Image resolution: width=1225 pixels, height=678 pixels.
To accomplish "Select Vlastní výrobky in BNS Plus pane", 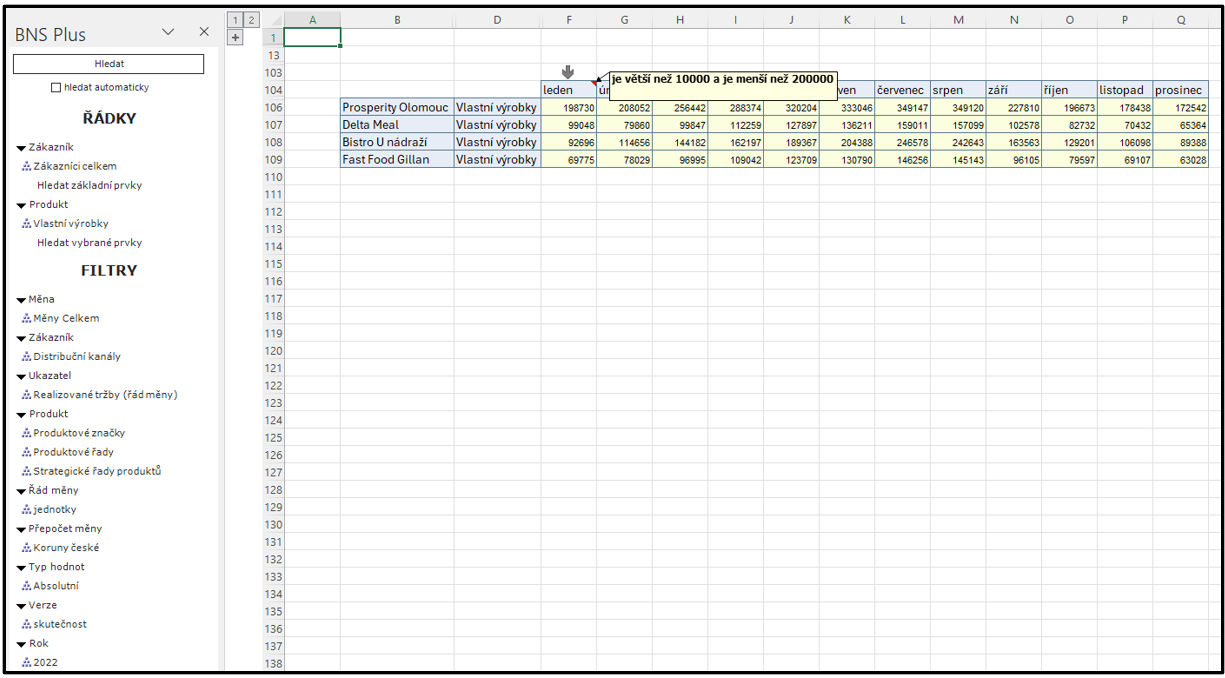I will pyautogui.click(x=71, y=224).
